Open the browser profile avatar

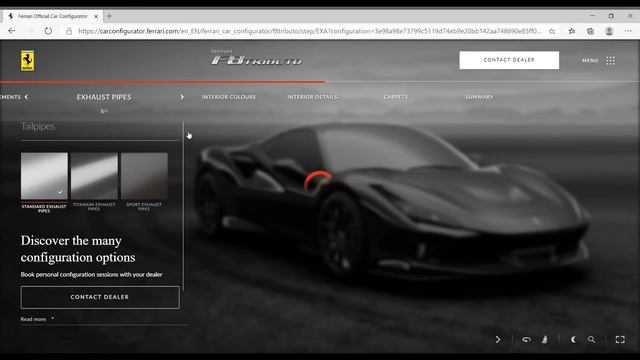pyautogui.click(x=609, y=31)
